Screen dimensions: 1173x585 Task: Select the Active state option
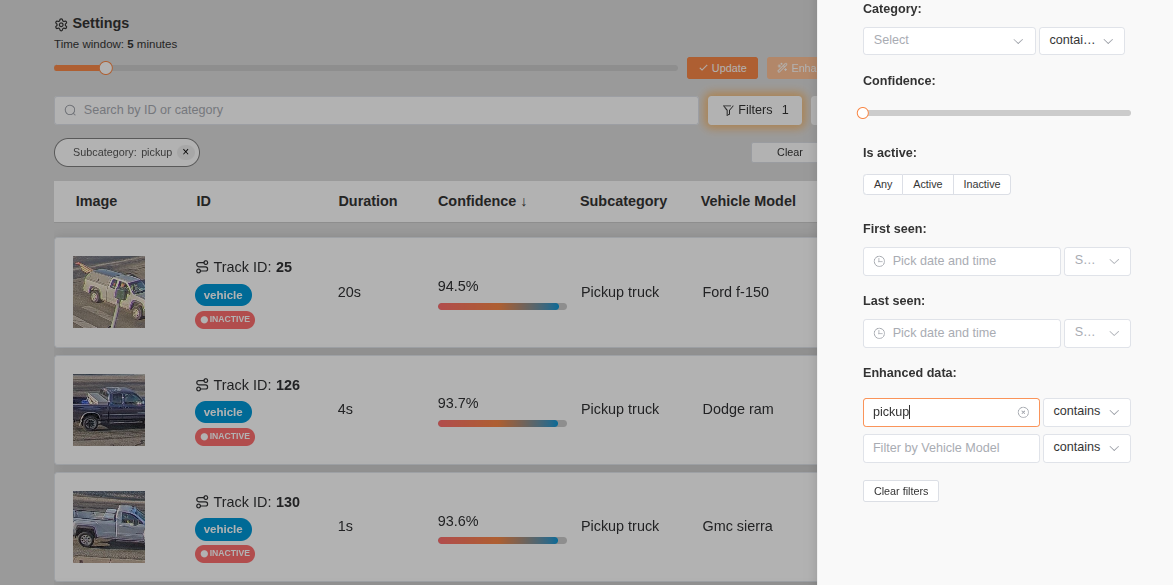[927, 184]
